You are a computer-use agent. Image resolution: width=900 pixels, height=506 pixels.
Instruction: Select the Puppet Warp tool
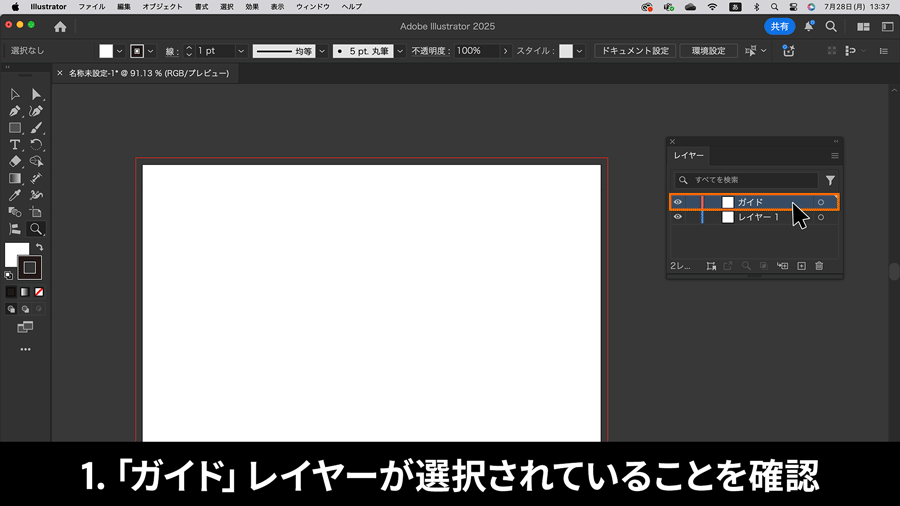[x=36, y=195]
